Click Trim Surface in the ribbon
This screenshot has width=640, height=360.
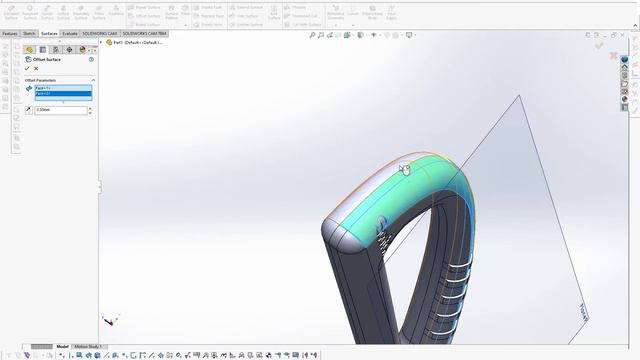(244, 16)
